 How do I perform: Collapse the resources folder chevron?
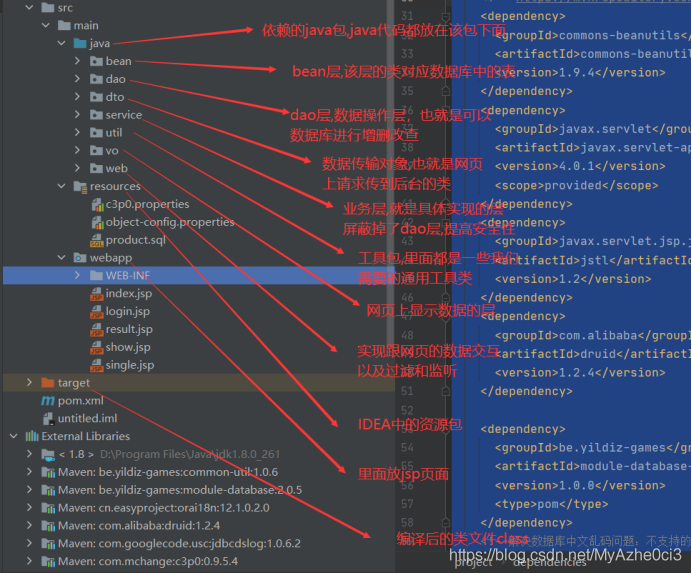pyautogui.click(x=61, y=186)
